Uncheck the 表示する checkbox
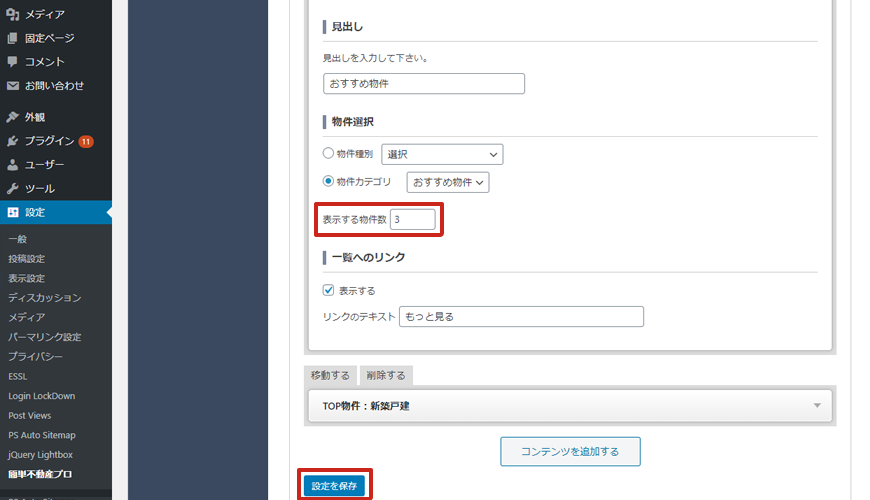 pos(328,290)
